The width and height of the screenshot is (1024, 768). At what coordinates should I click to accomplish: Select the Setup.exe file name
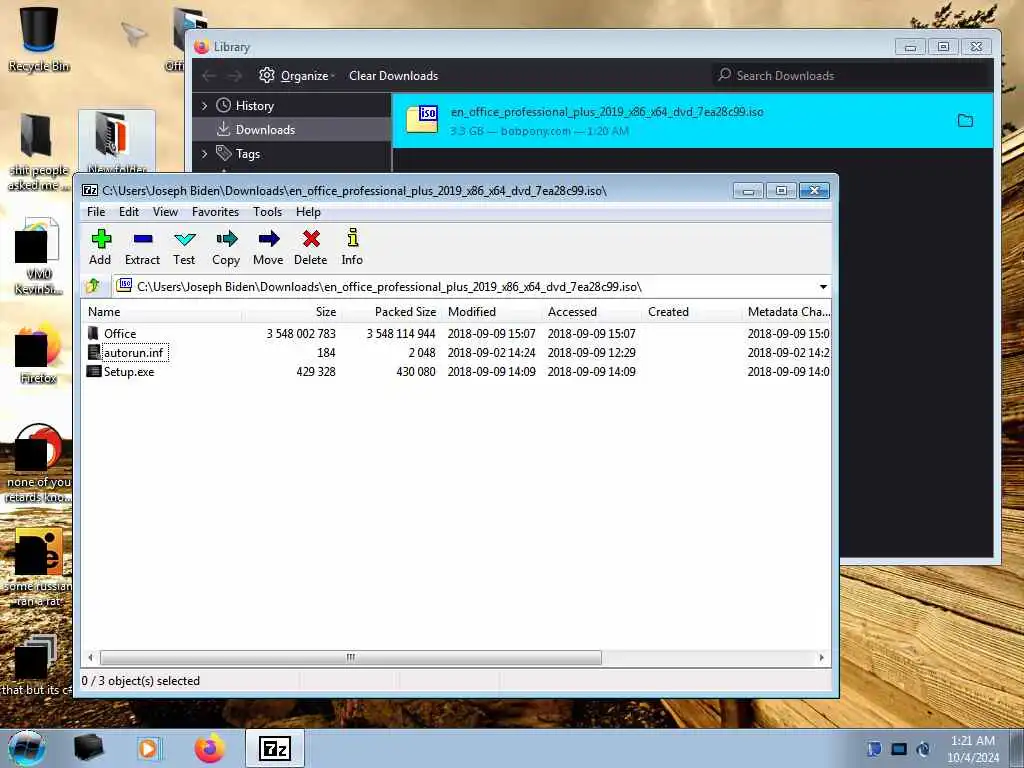(129, 372)
